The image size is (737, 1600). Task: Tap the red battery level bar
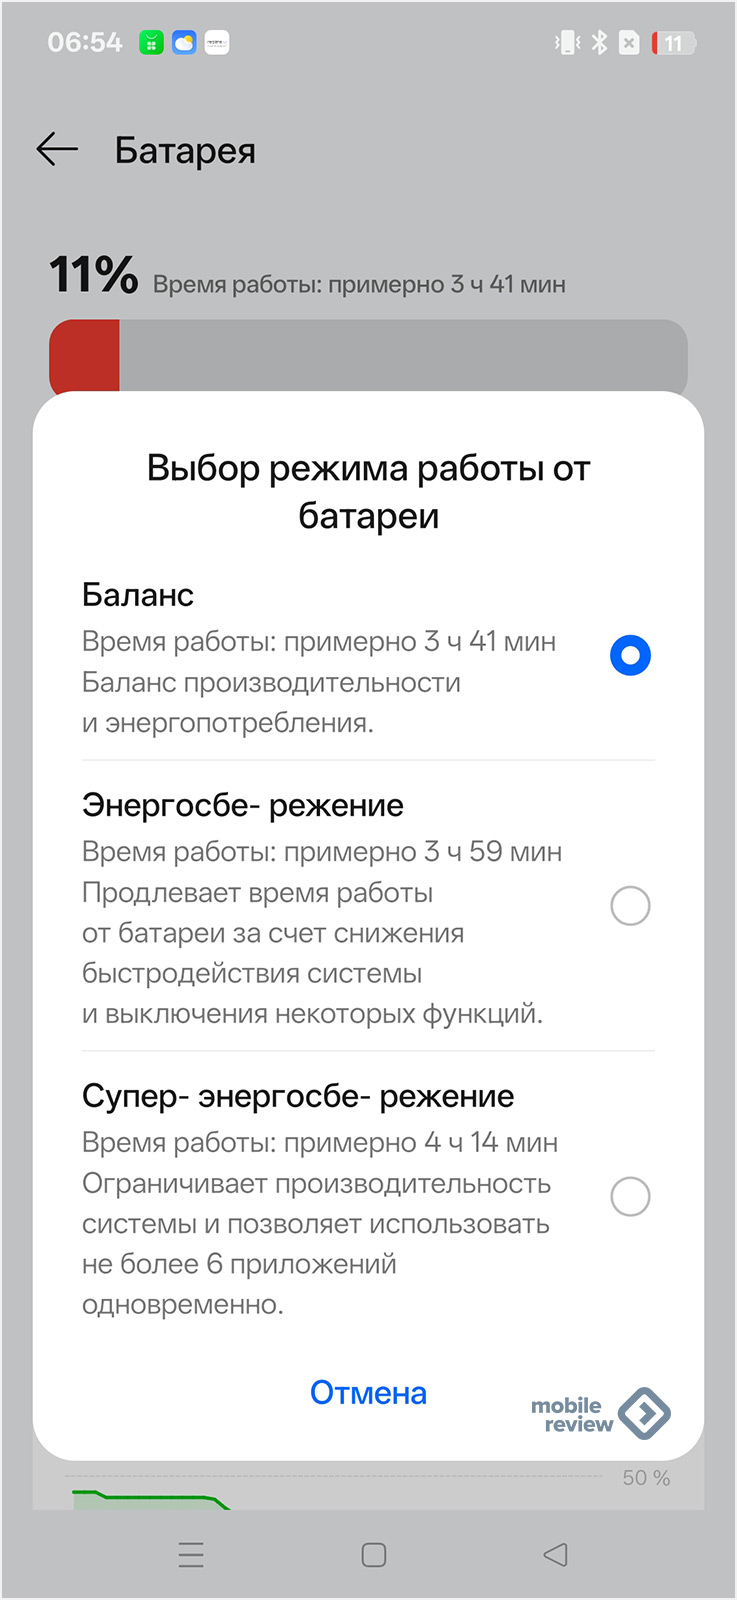(x=85, y=355)
